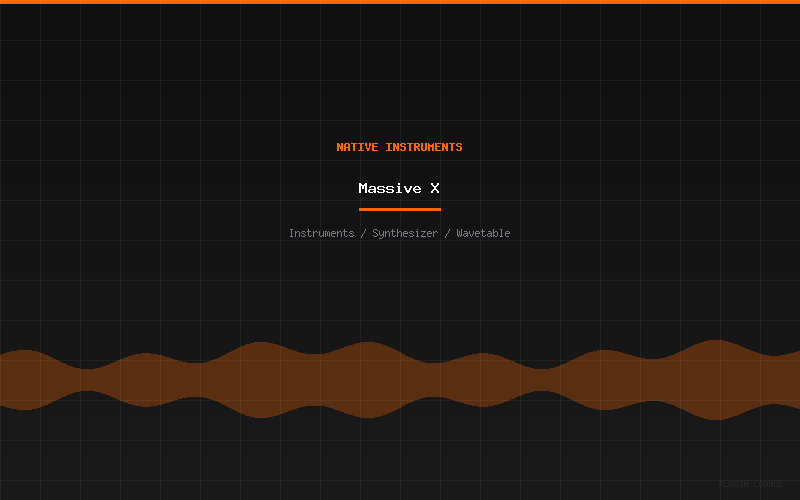Click the orange waveform's left edge

pyautogui.click(x=4, y=379)
